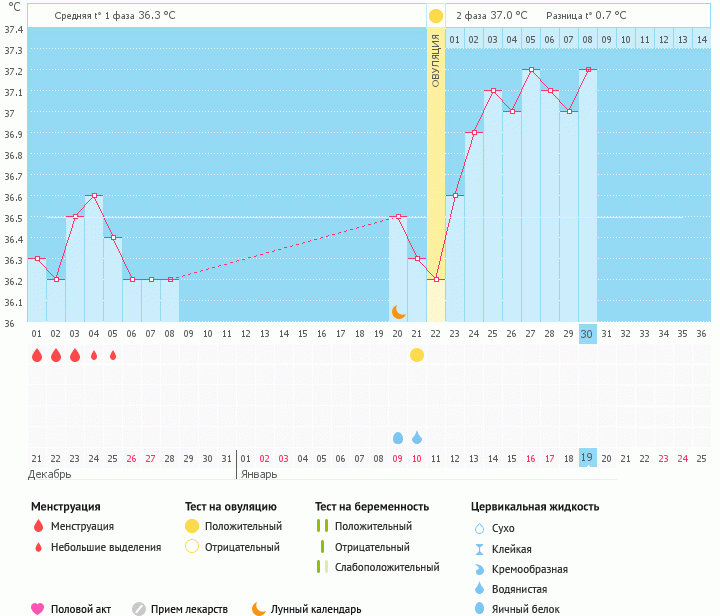Click the grey Прием лекарств pill icon
Viewport: 720px width, 616px height.
[x=139, y=608]
